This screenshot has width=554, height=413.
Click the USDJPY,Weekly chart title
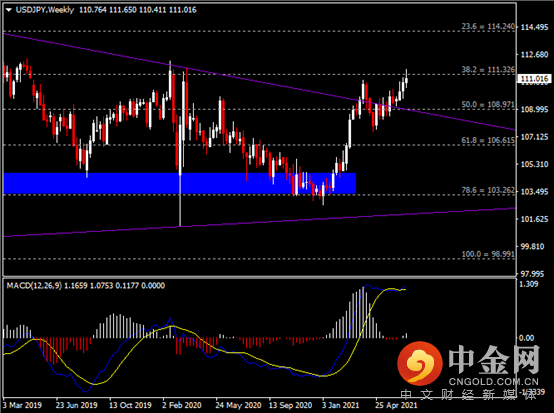pos(45,10)
